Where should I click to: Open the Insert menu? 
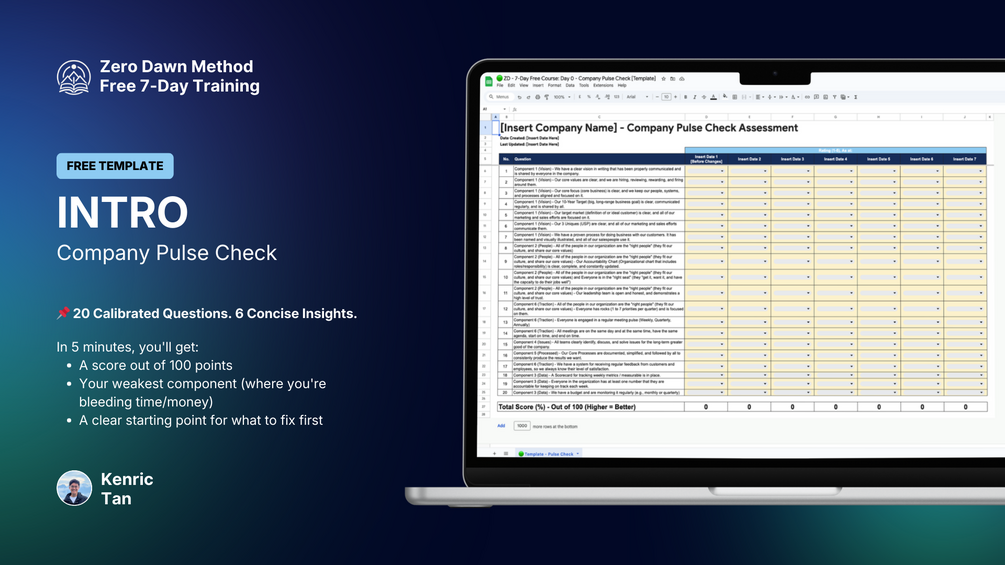[x=538, y=85]
